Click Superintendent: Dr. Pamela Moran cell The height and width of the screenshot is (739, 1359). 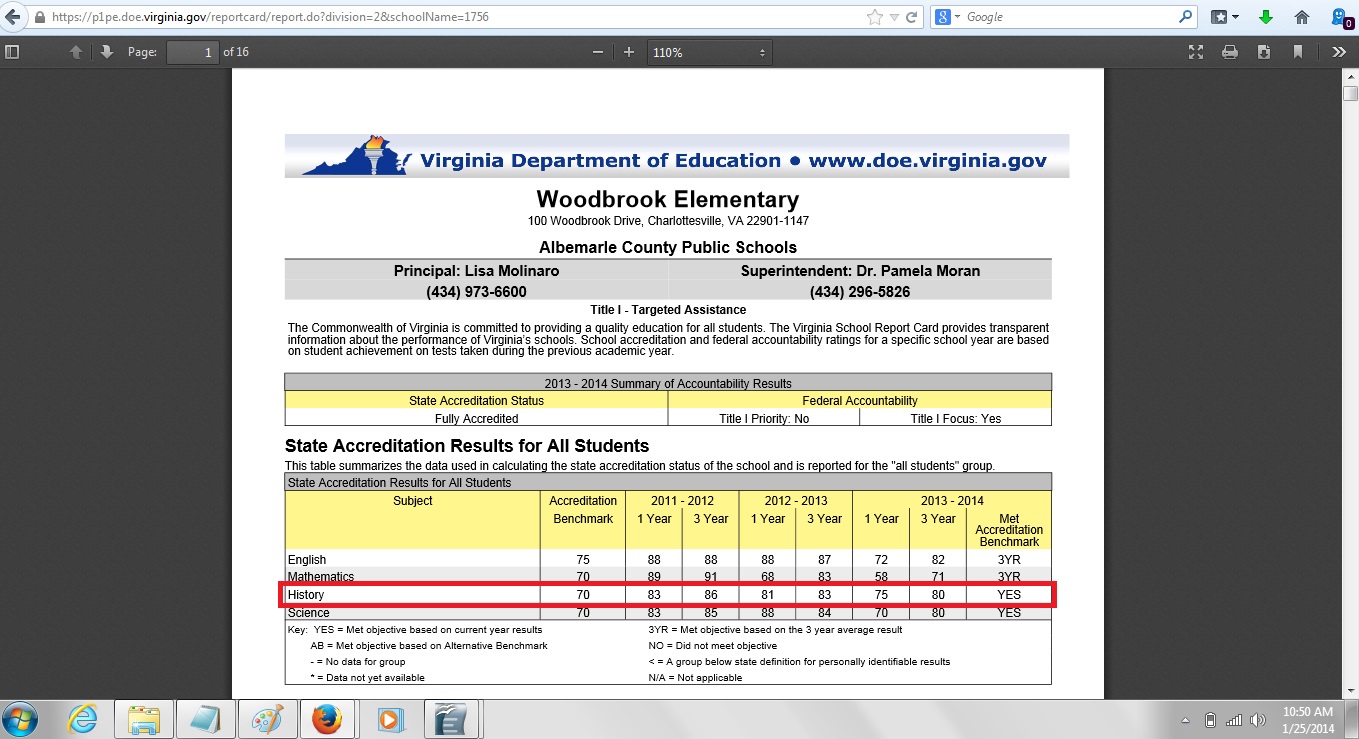[x=860, y=271]
